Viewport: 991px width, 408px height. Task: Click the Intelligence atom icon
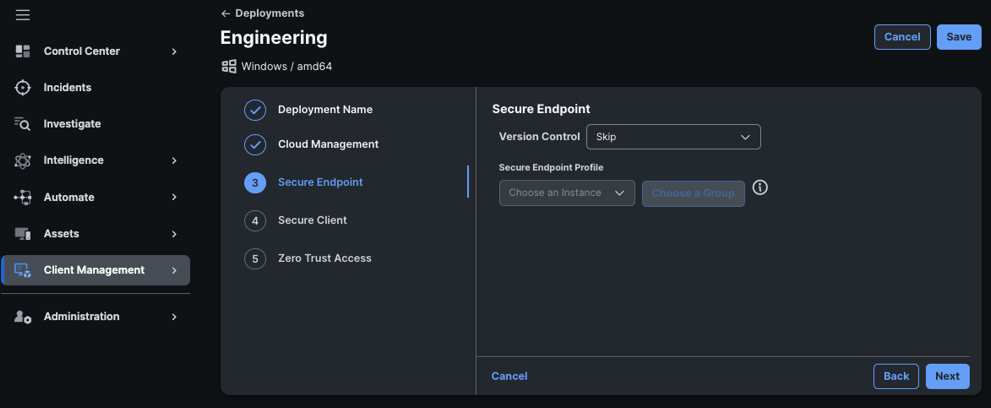[23, 160]
